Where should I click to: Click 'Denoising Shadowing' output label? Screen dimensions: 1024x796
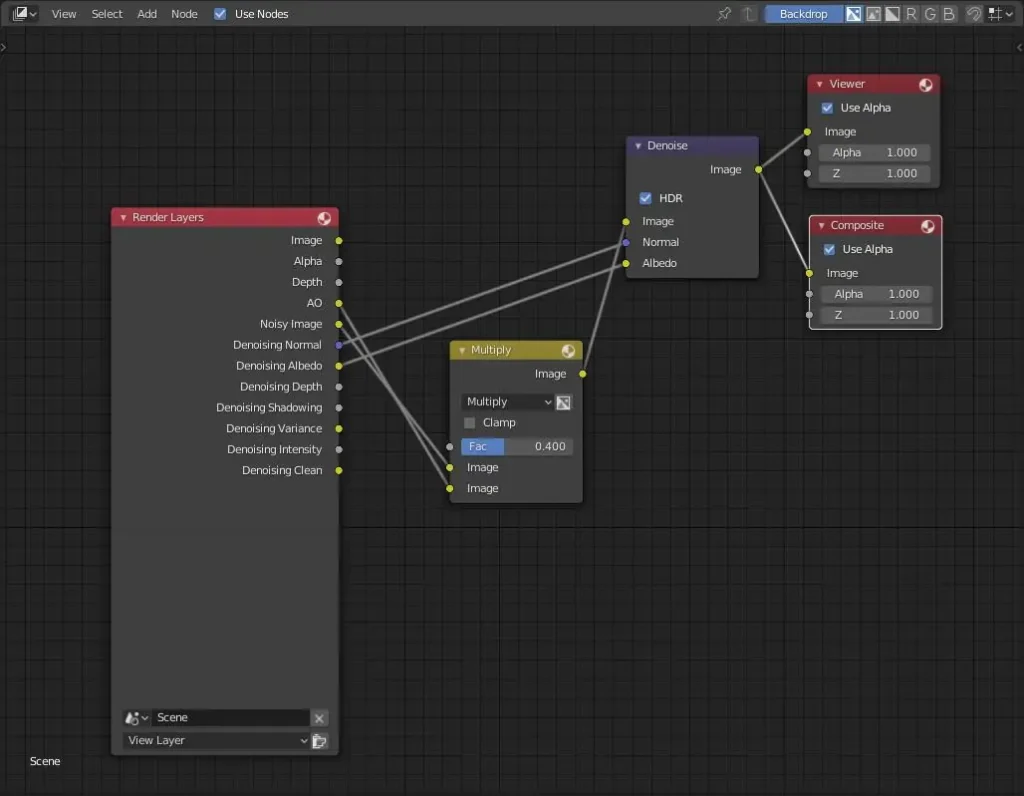tap(269, 408)
